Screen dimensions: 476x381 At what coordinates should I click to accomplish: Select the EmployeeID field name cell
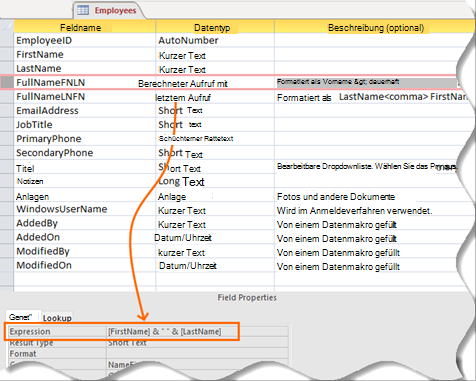(84, 40)
